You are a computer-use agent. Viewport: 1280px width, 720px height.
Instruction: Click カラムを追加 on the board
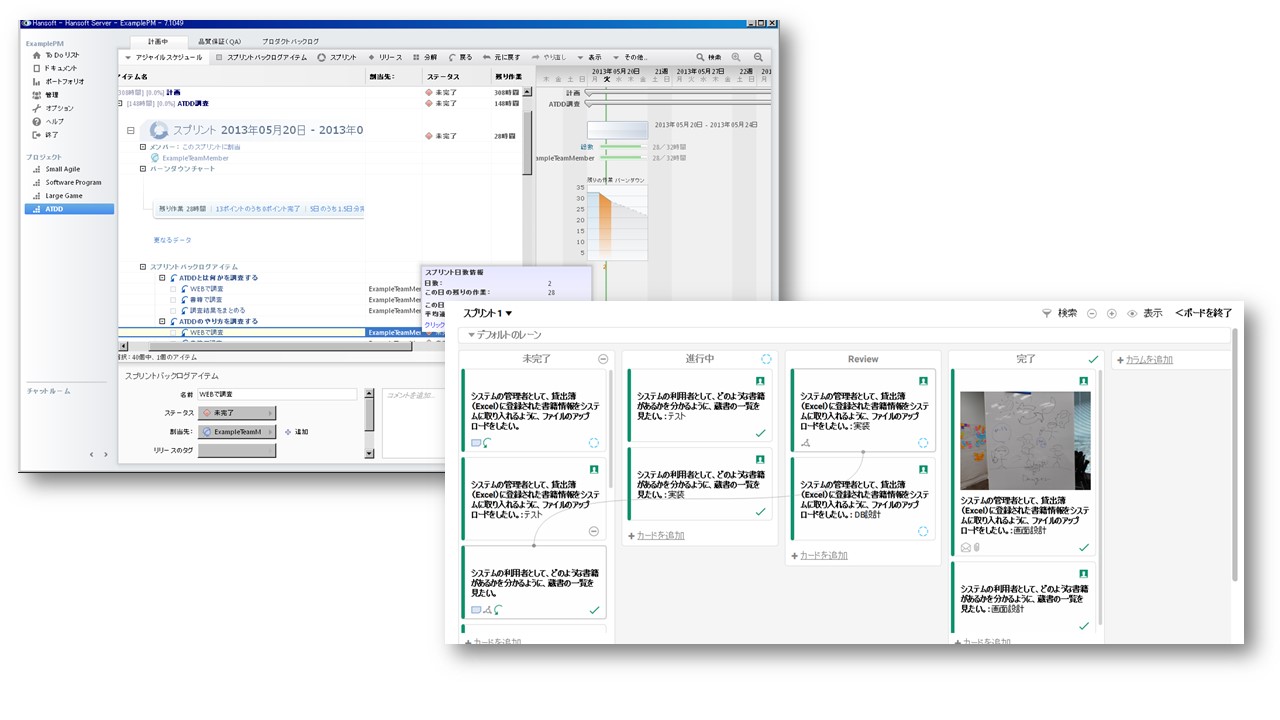point(1145,360)
